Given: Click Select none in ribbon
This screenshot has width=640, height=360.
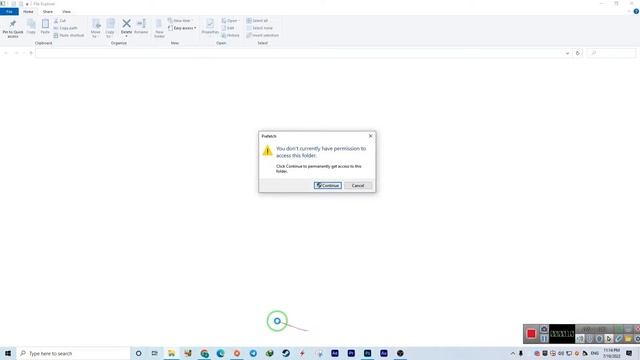Looking at the screenshot, I should click(260, 28).
